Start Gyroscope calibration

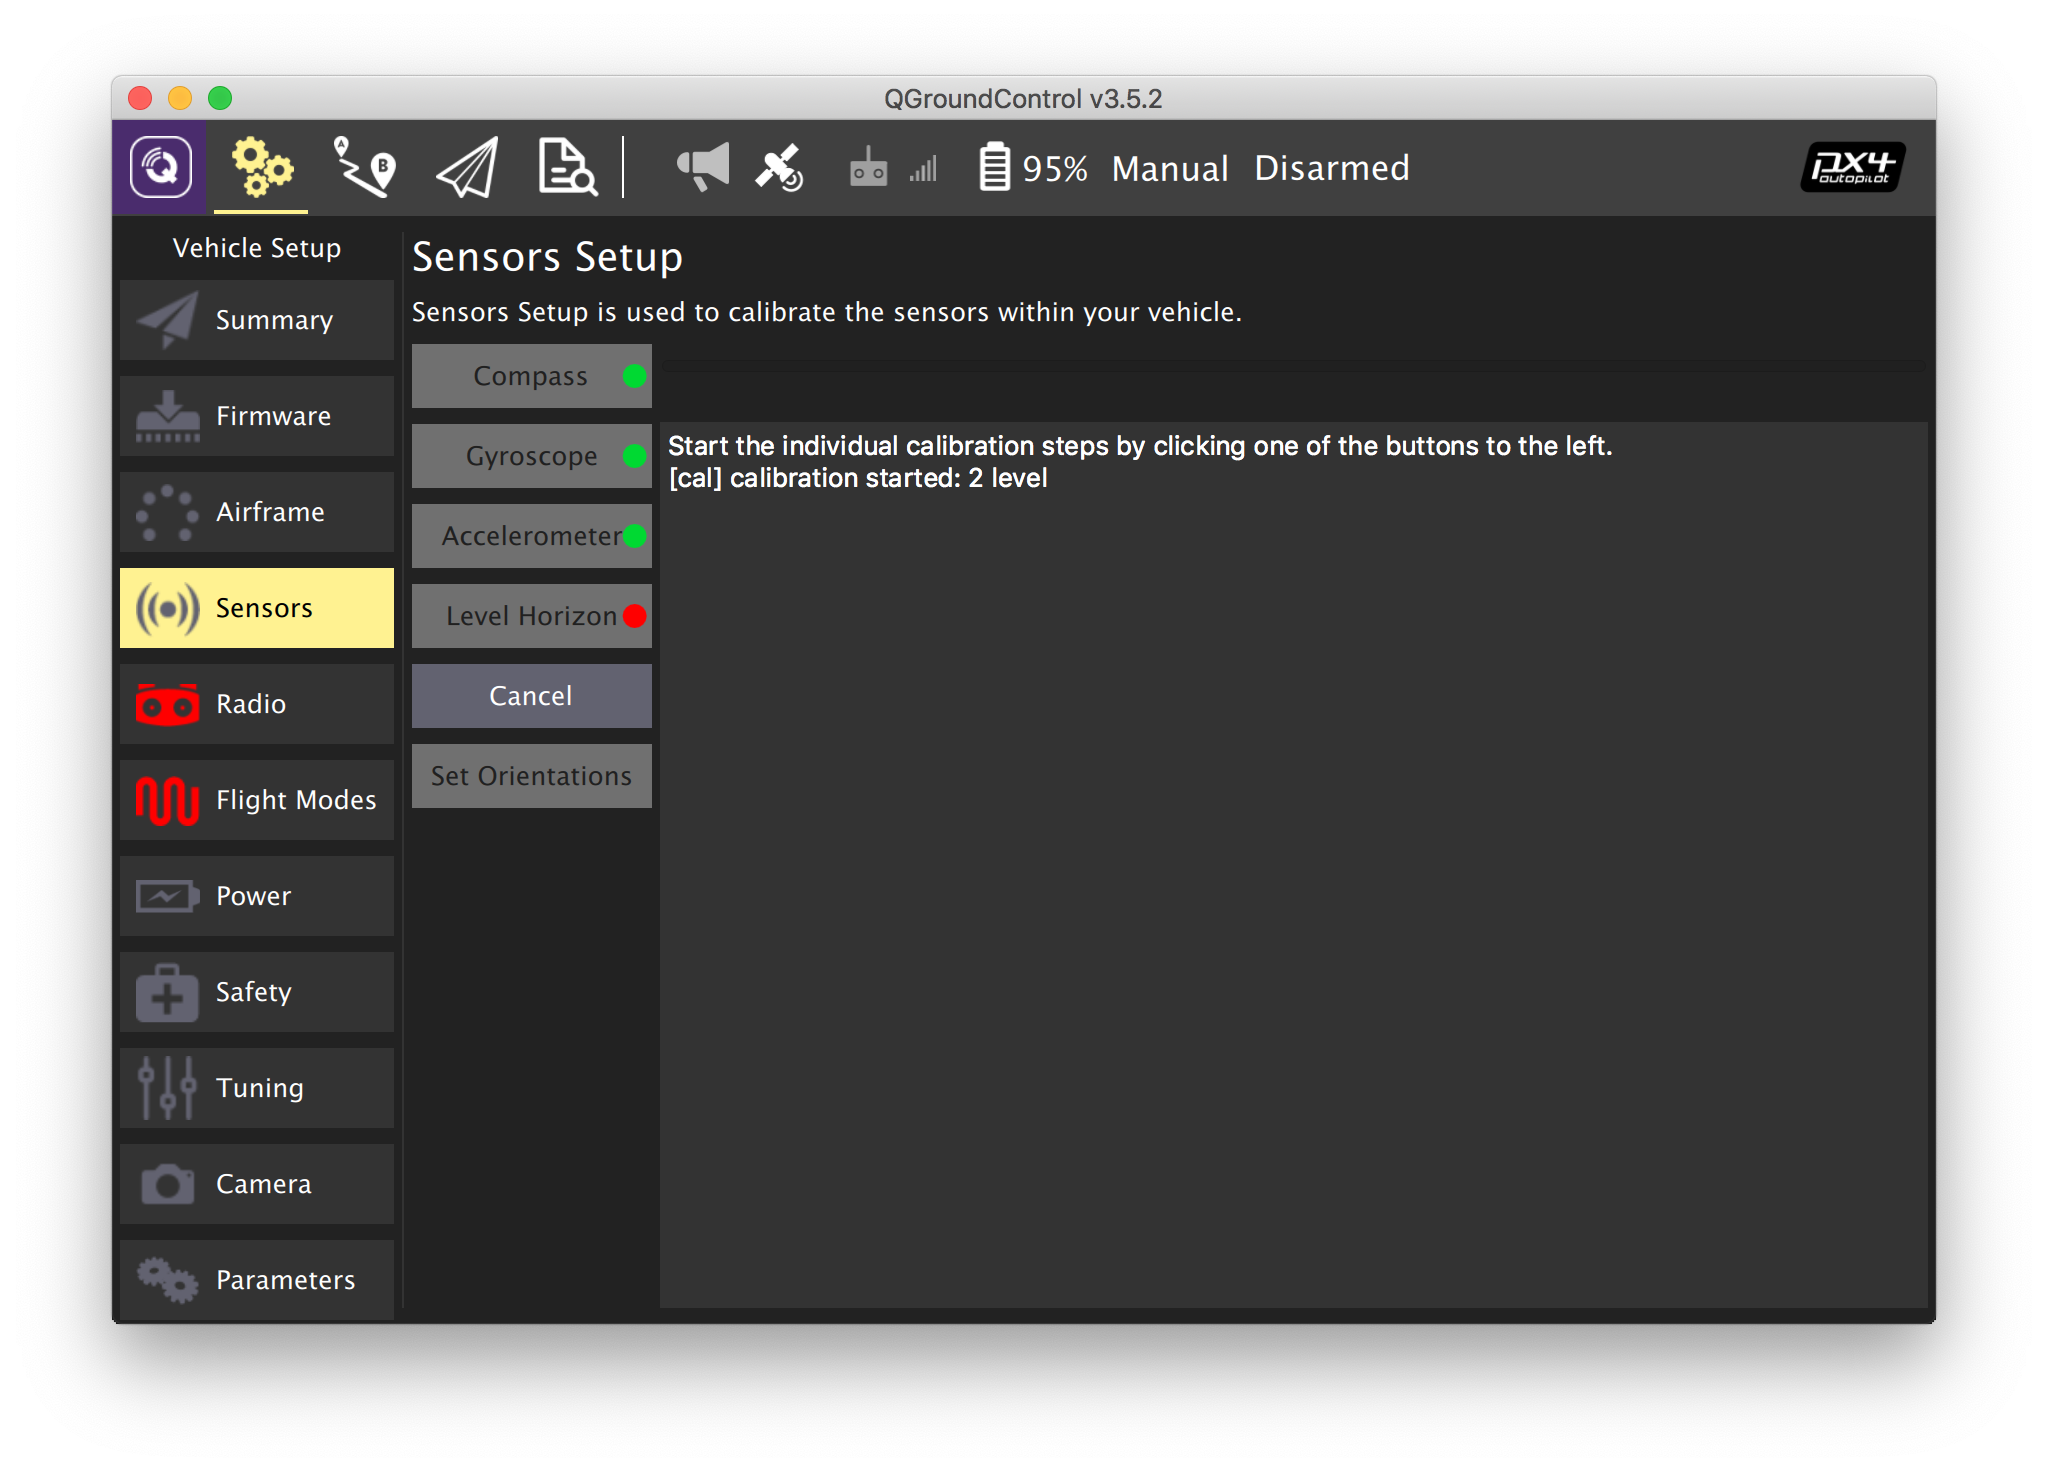coord(532,456)
